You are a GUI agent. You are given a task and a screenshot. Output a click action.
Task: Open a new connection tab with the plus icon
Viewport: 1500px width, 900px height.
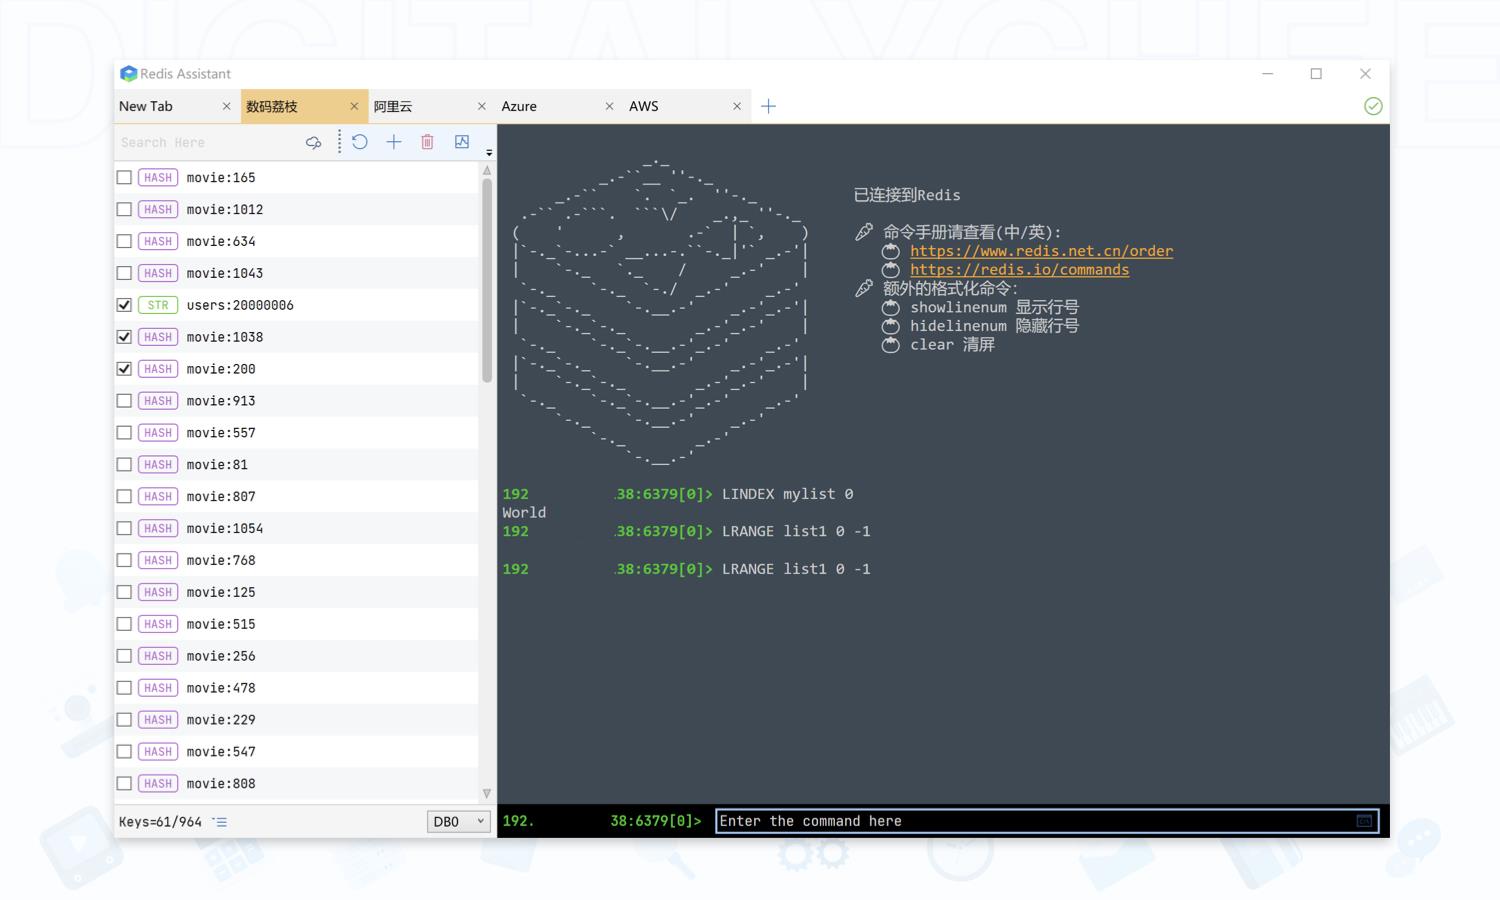point(768,106)
